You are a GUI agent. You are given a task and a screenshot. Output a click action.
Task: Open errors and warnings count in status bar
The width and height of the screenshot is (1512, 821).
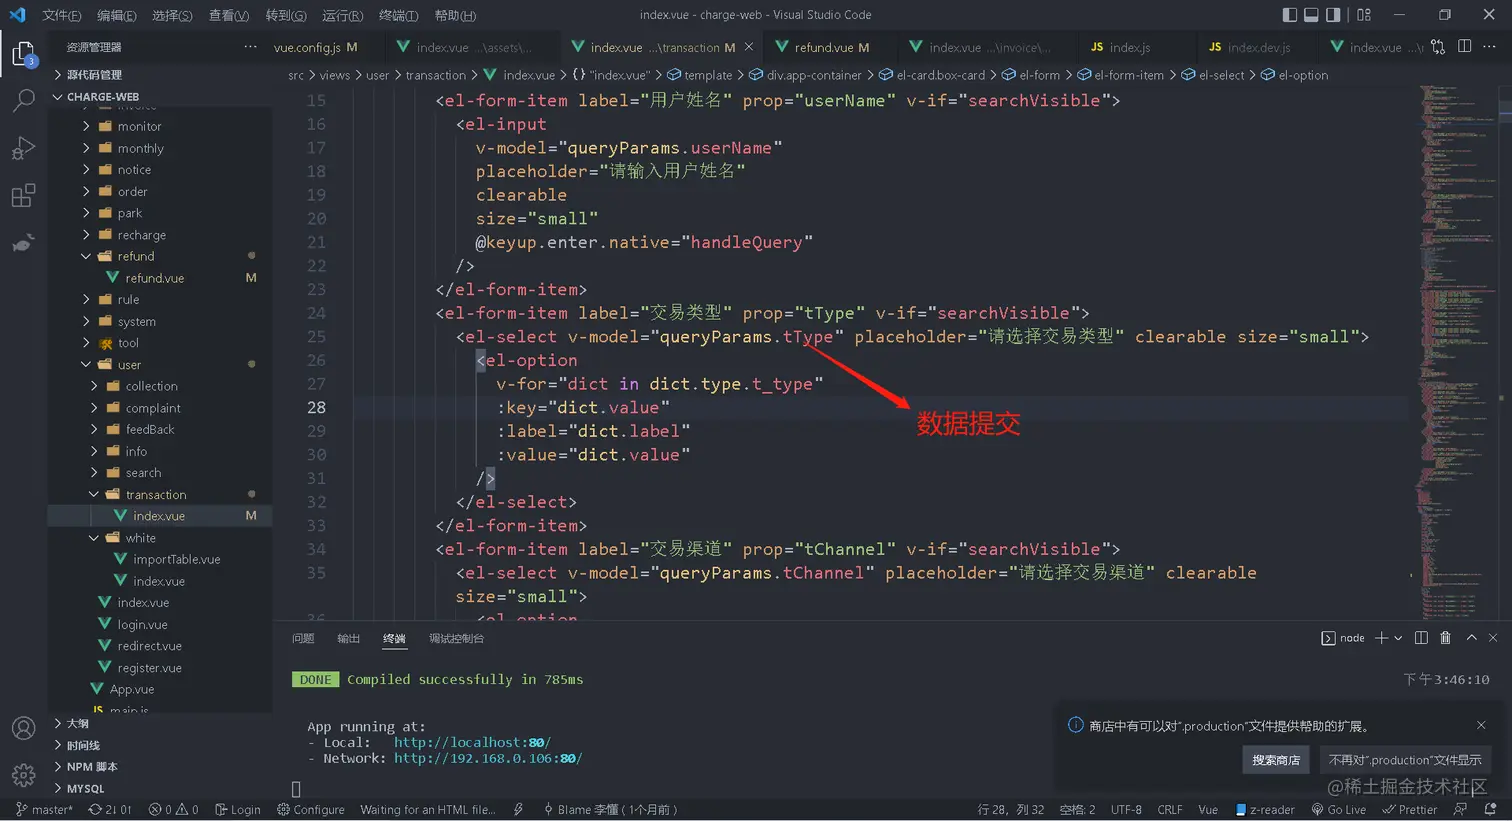[173, 810]
